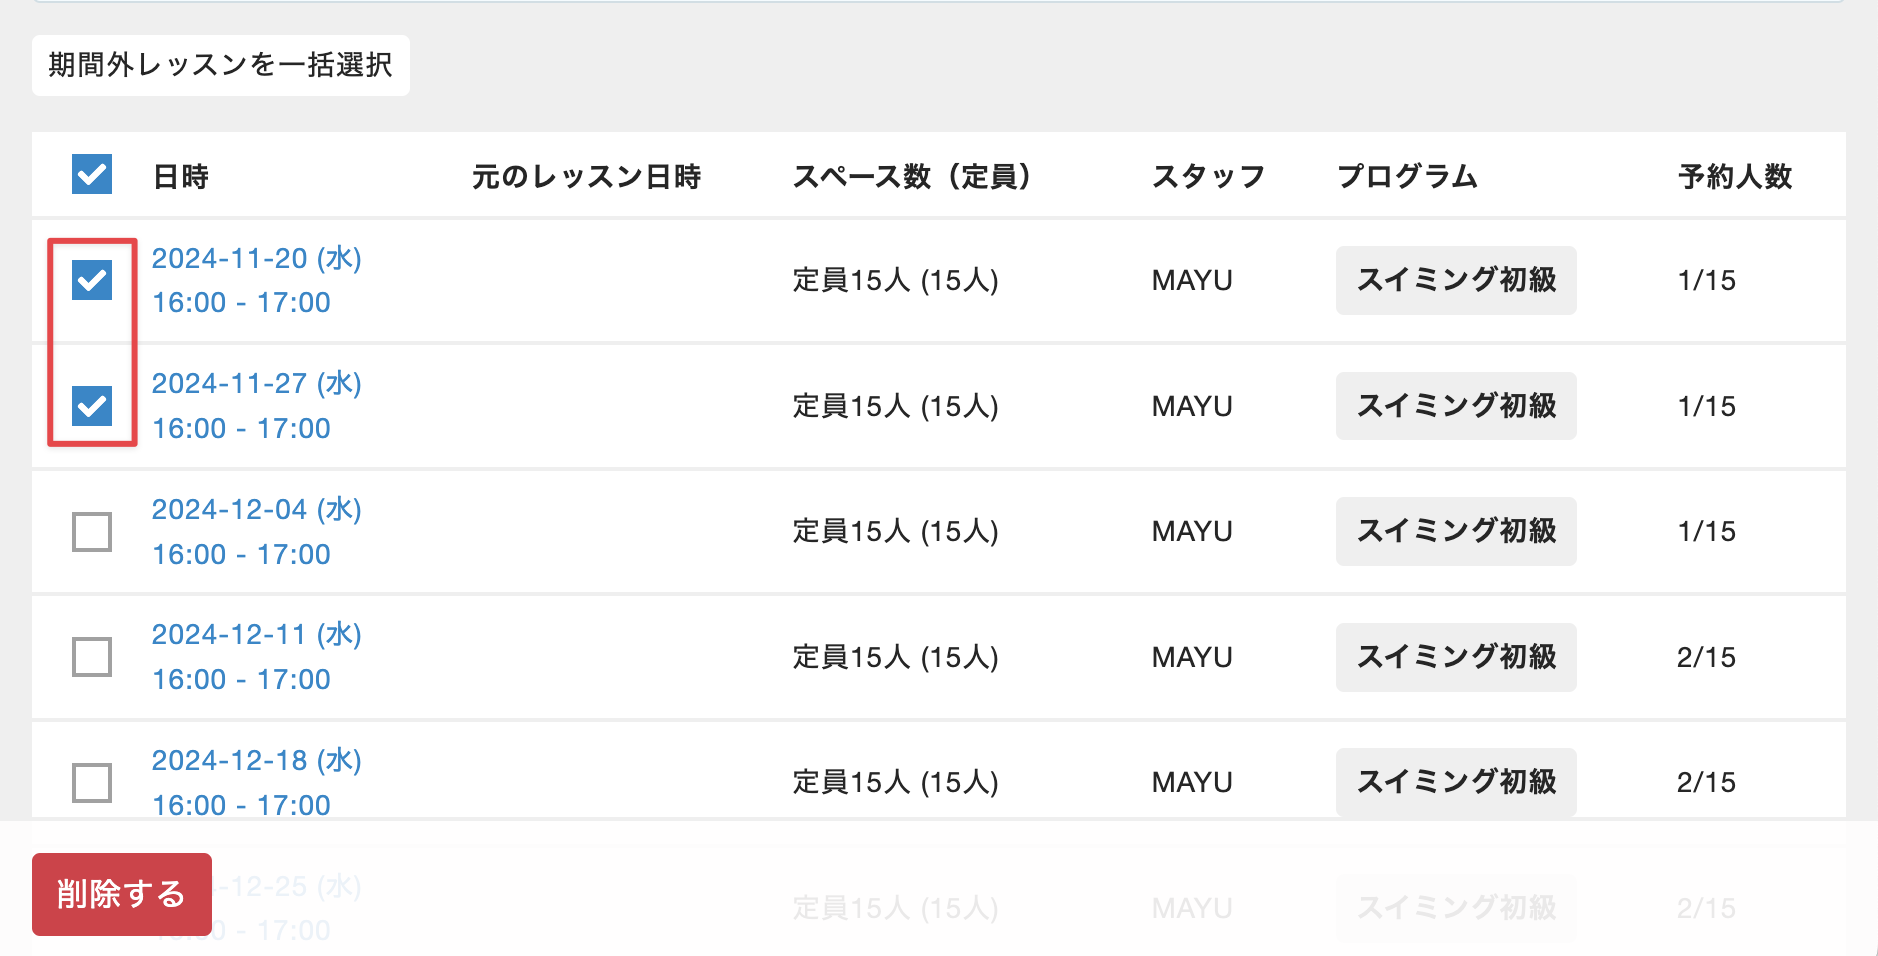The height and width of the screenshot is (956, 1878).
Task: Open the 2024-12-18 (水) lesson link
Action: click(256, 761)
